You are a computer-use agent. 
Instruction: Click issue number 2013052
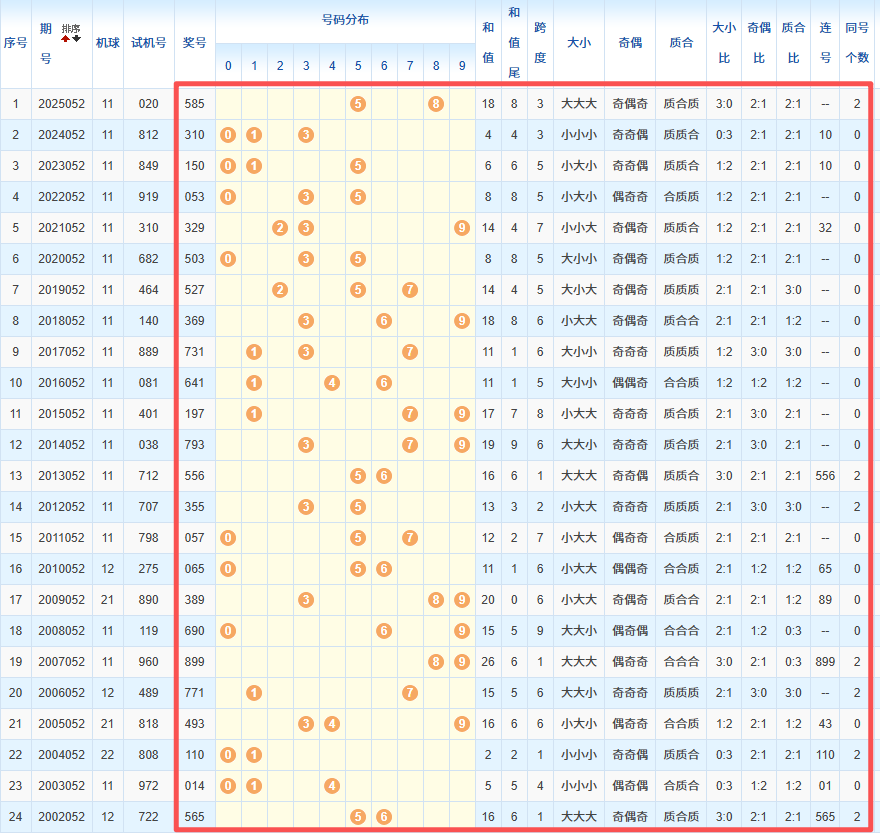pyautogui.click(x=62, y=476)
